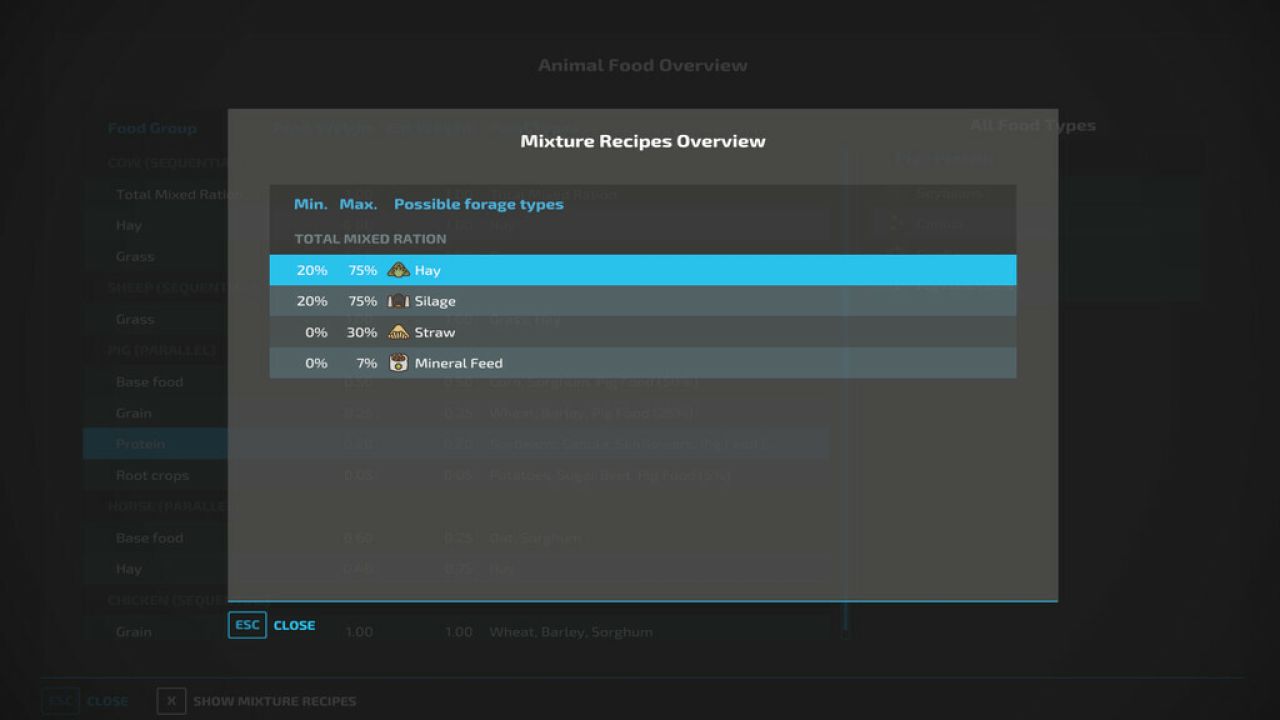Click the ESC key icon in the dialog
The width and height of the screenshot is (1280, 720).
pos(247,624)
